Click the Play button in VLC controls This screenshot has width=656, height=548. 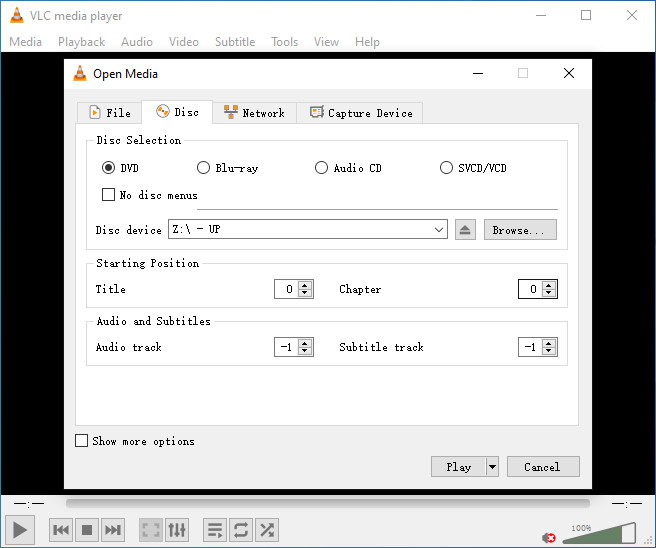click(x=20, y=530)
